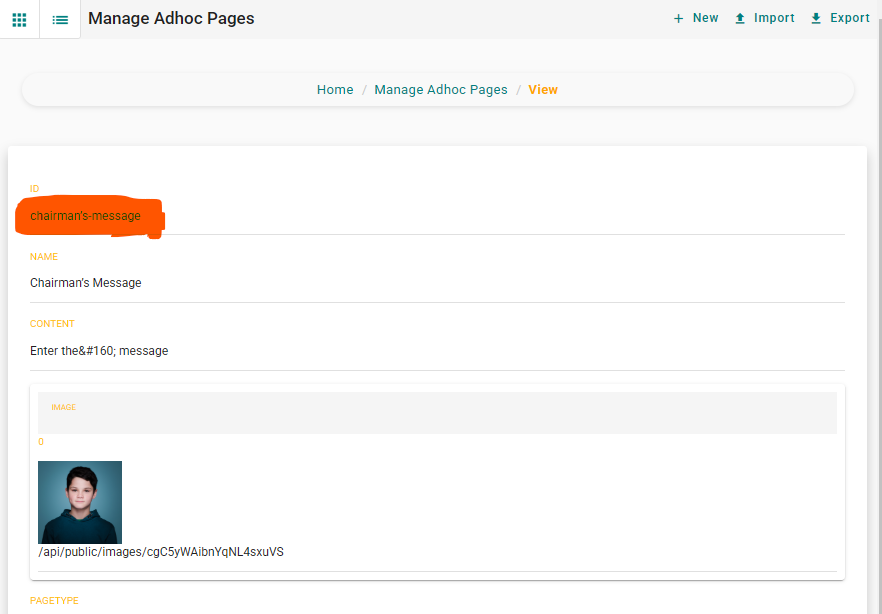Click the IMAGE section header
This screenshot has width=882, height=614.
click(x=437, y=413)
